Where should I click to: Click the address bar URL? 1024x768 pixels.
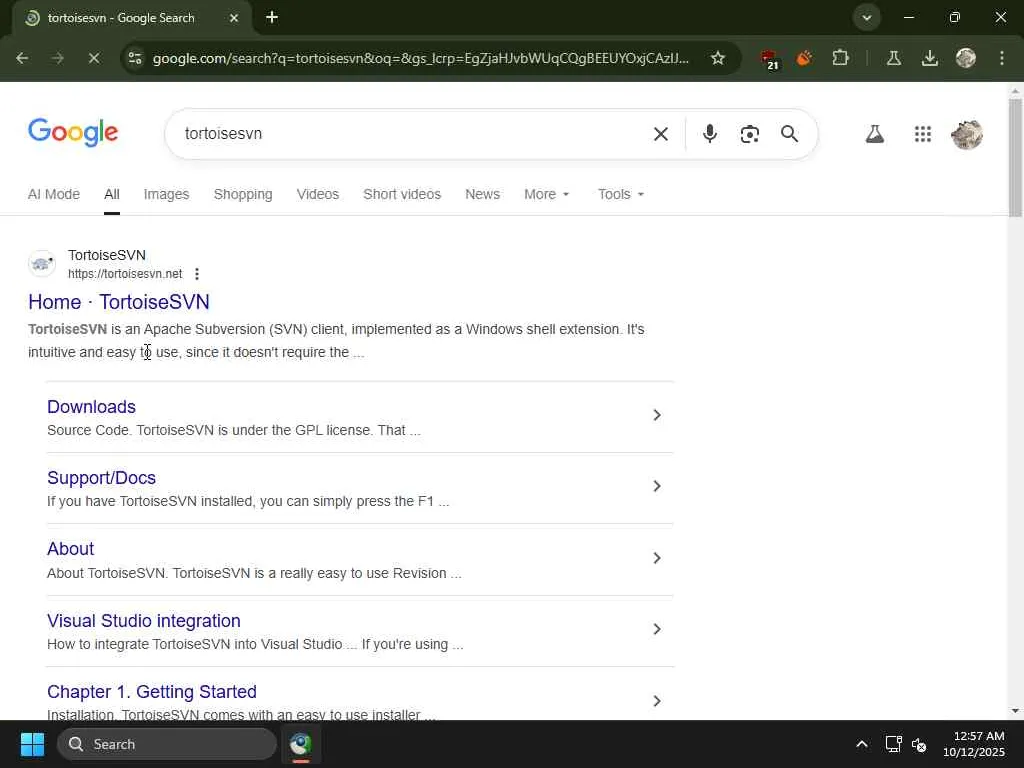point(421,59)
